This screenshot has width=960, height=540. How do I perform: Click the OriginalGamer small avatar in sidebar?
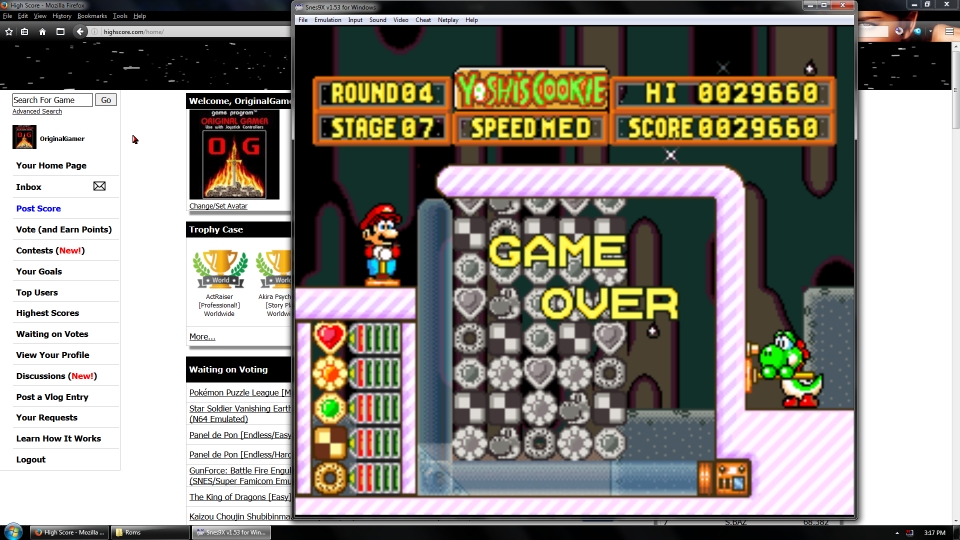[x=24, y=138]
